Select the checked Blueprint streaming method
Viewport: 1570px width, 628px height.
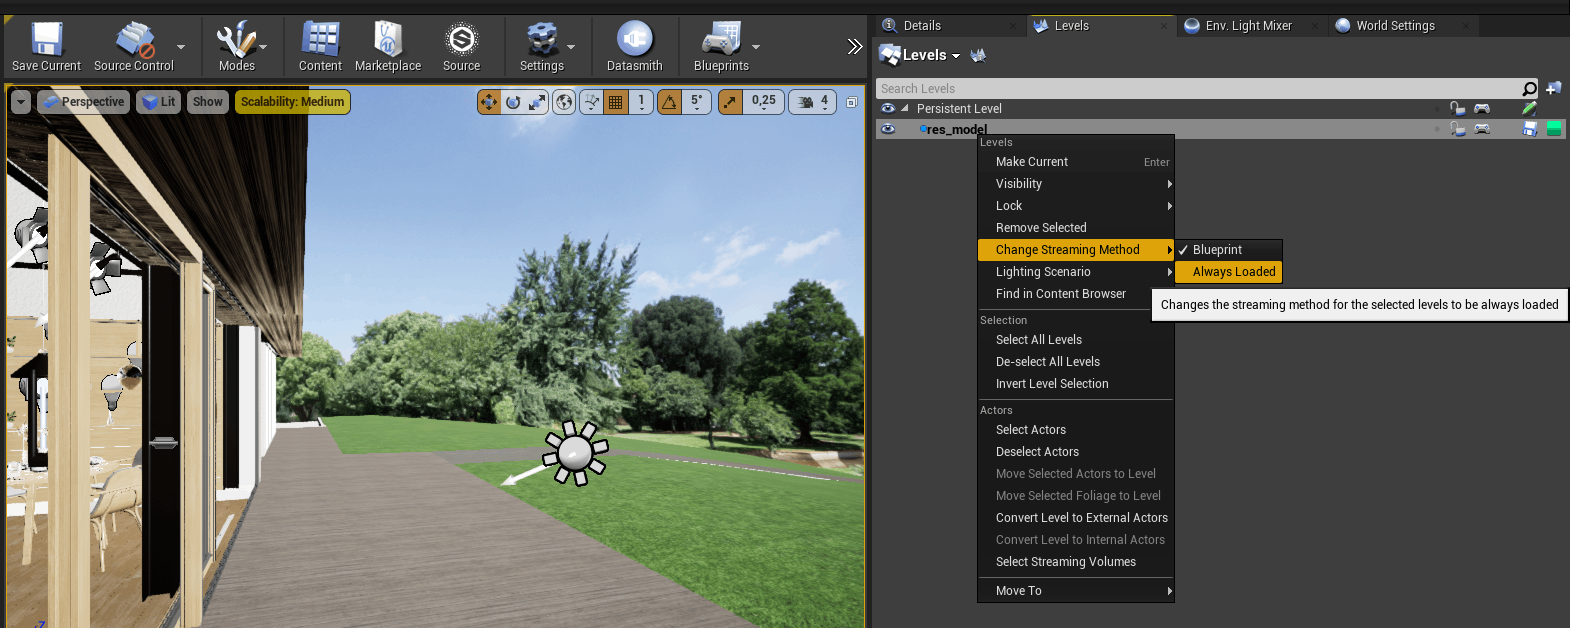(1229, 250)
